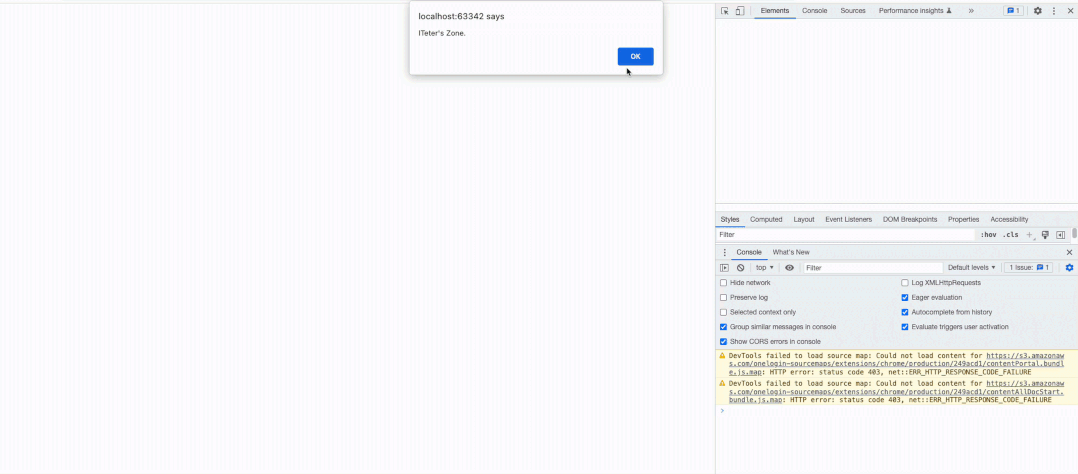Open the drawer three-dot menu

[724, 252]
